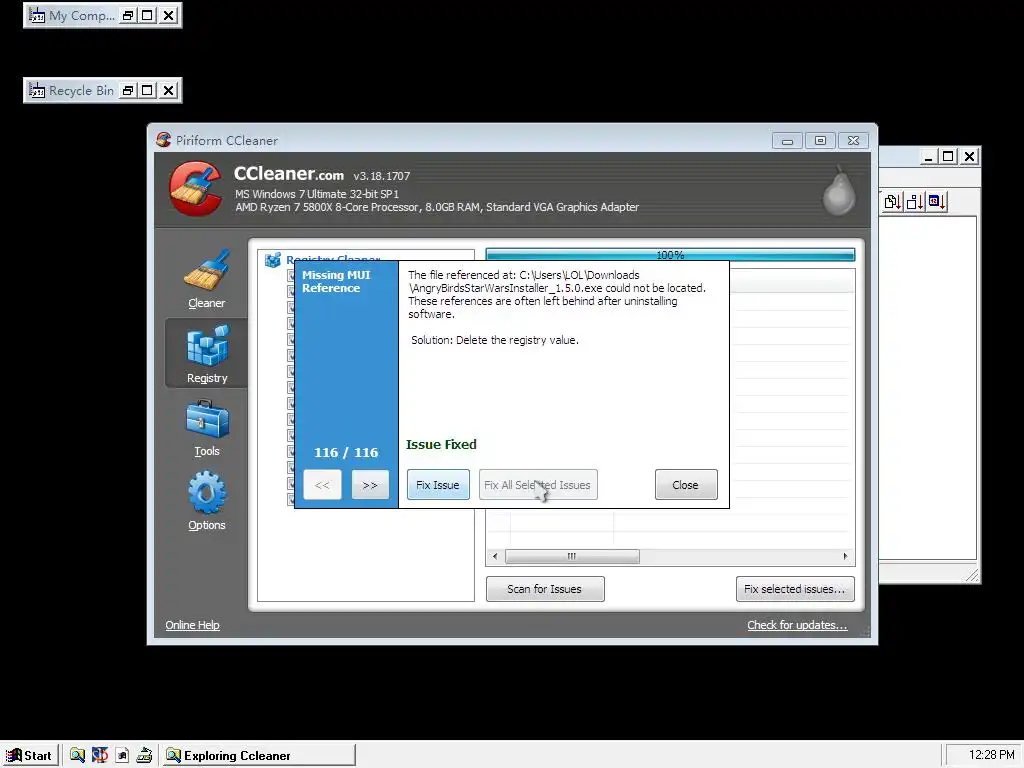Restore the minimized My Comp... window
The width and height of the screenshot is (1024, 768).
point(129,15)
